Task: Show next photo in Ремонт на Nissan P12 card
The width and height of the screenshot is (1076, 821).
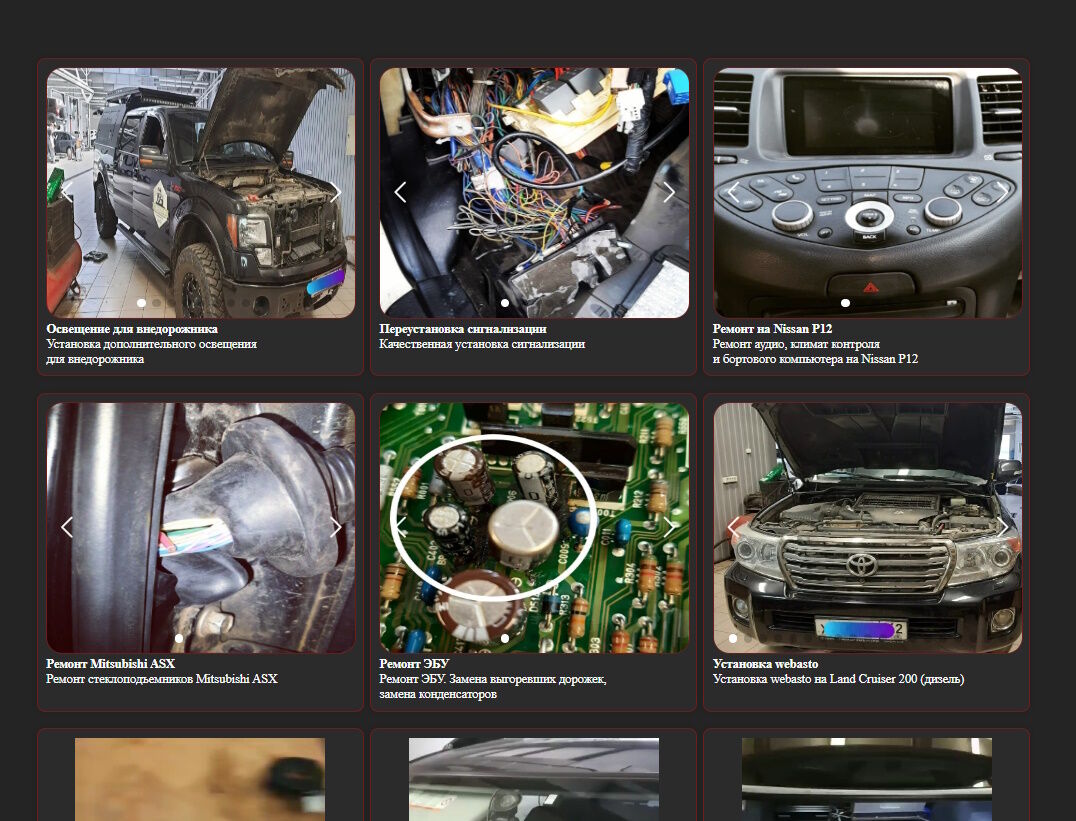Action: point(1003,192)
